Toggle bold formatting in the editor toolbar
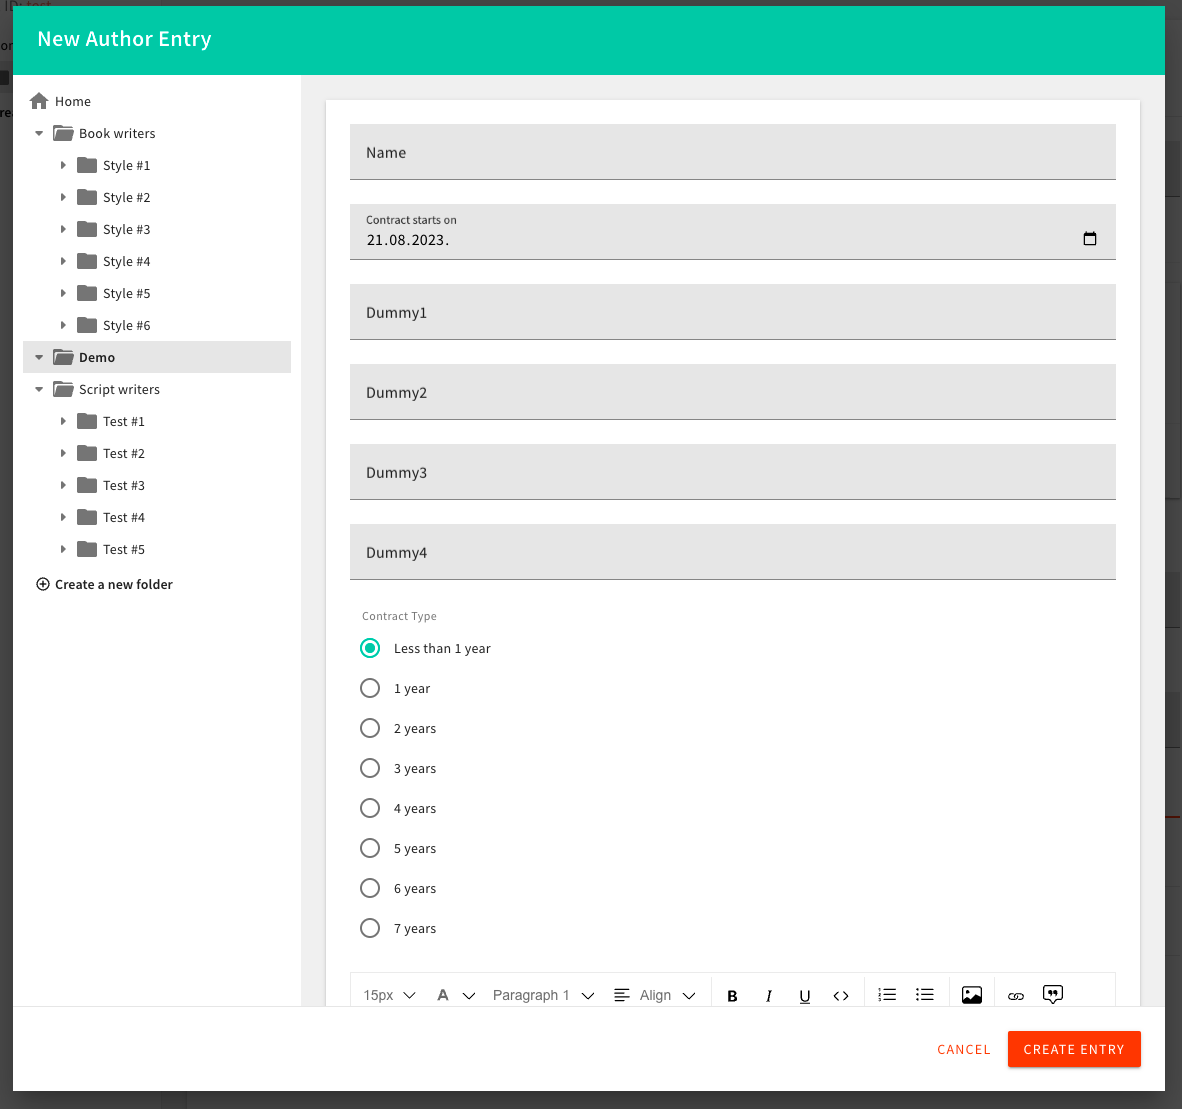This screenshot has width=1182, height=1109. point(732,995)
